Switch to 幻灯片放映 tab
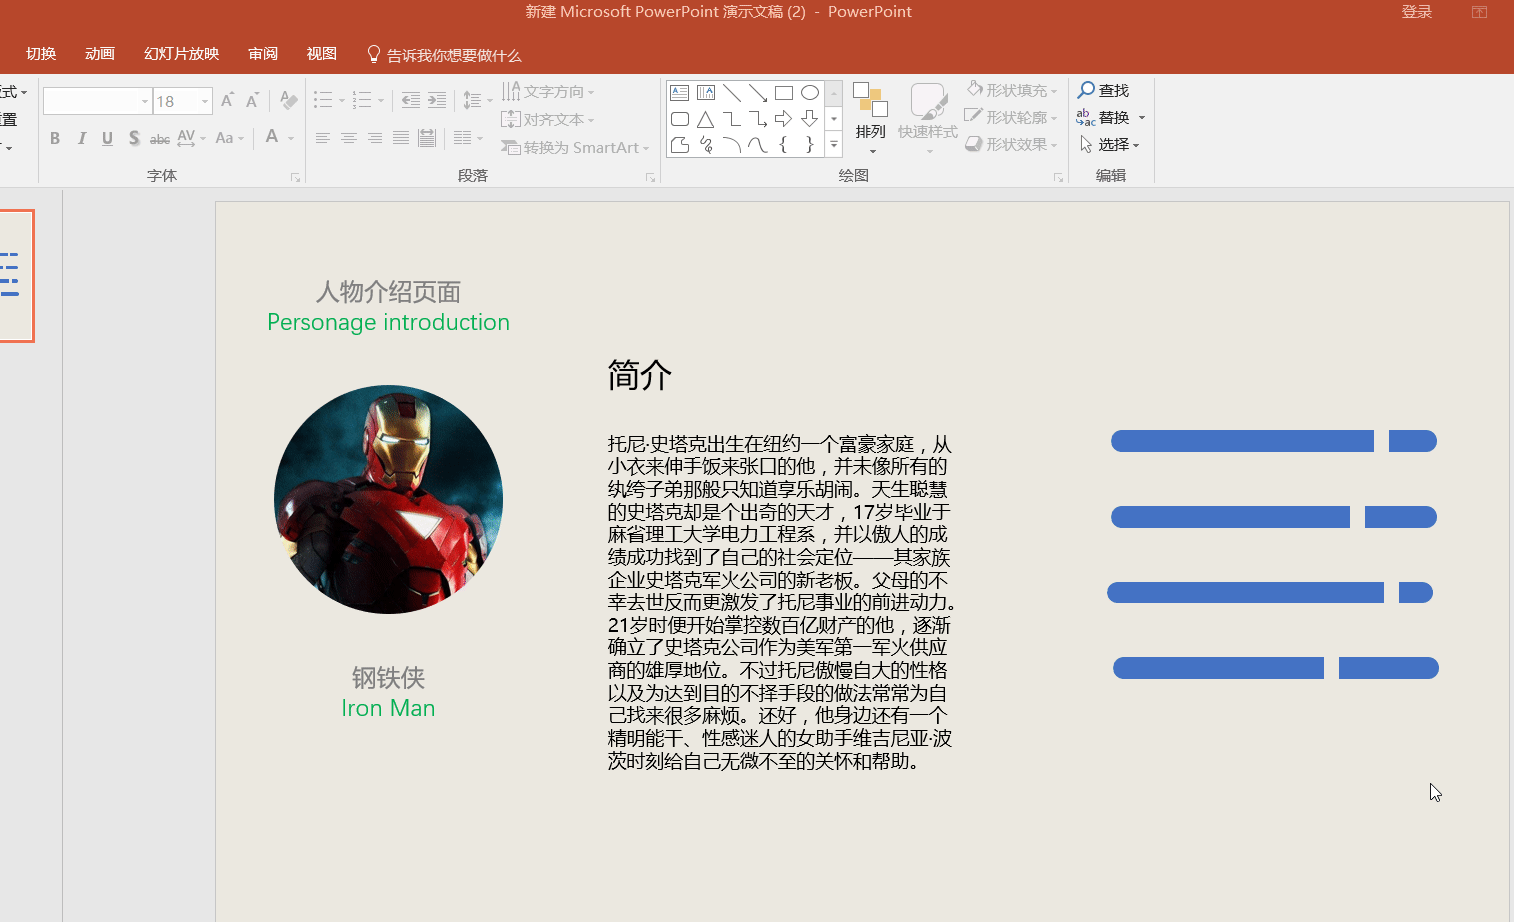 181,54
